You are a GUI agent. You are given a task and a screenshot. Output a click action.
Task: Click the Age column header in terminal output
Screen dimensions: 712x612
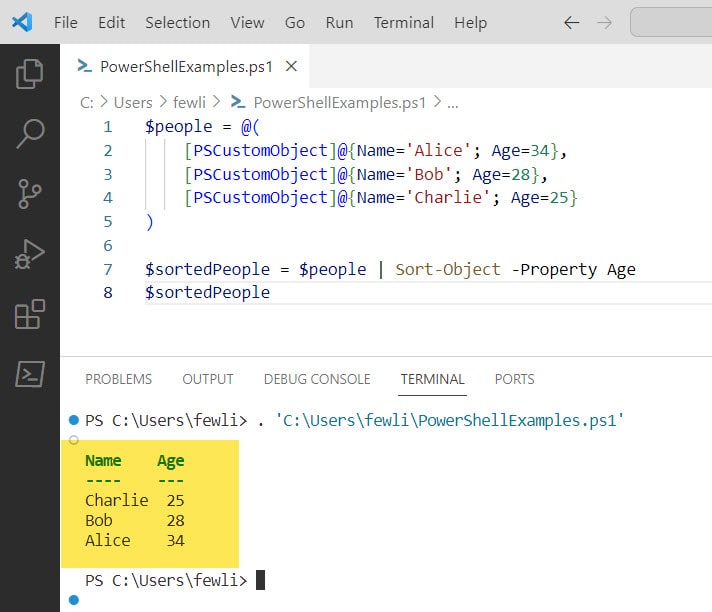click(x=171, y=461)
